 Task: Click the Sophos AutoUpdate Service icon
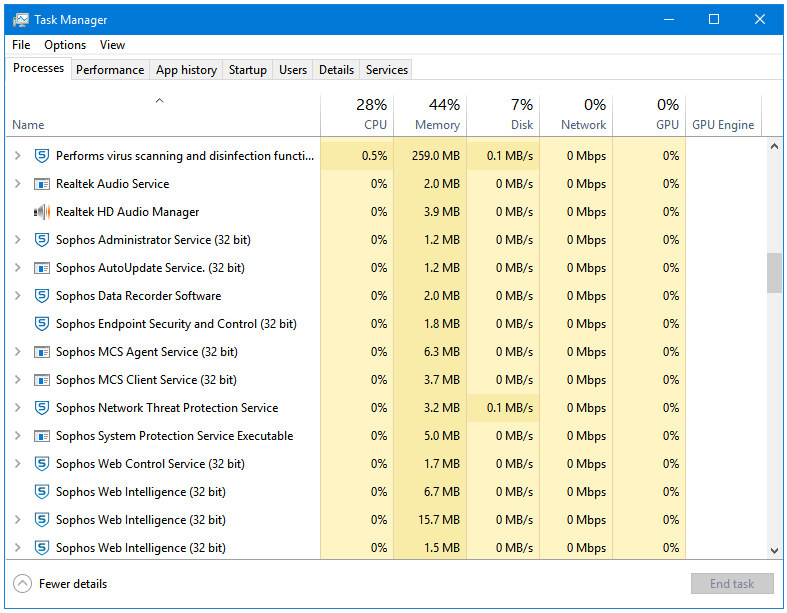42,268
